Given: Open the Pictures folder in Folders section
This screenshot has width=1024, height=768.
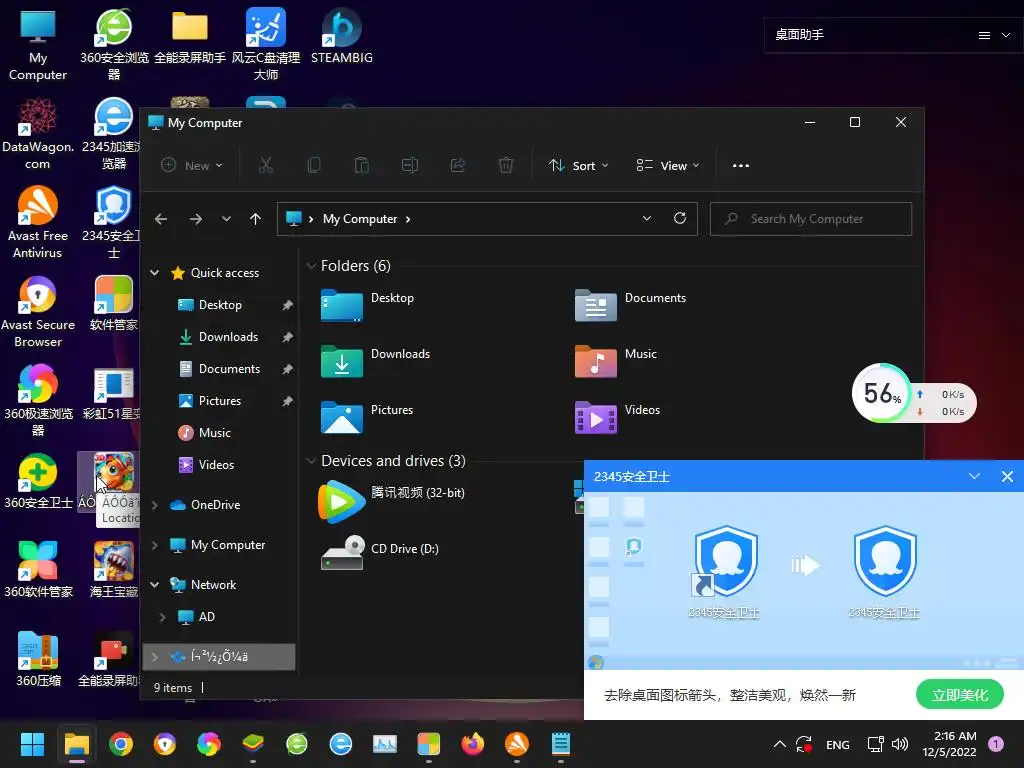Looking at the screenshot, I should click(x=367, y=417).
